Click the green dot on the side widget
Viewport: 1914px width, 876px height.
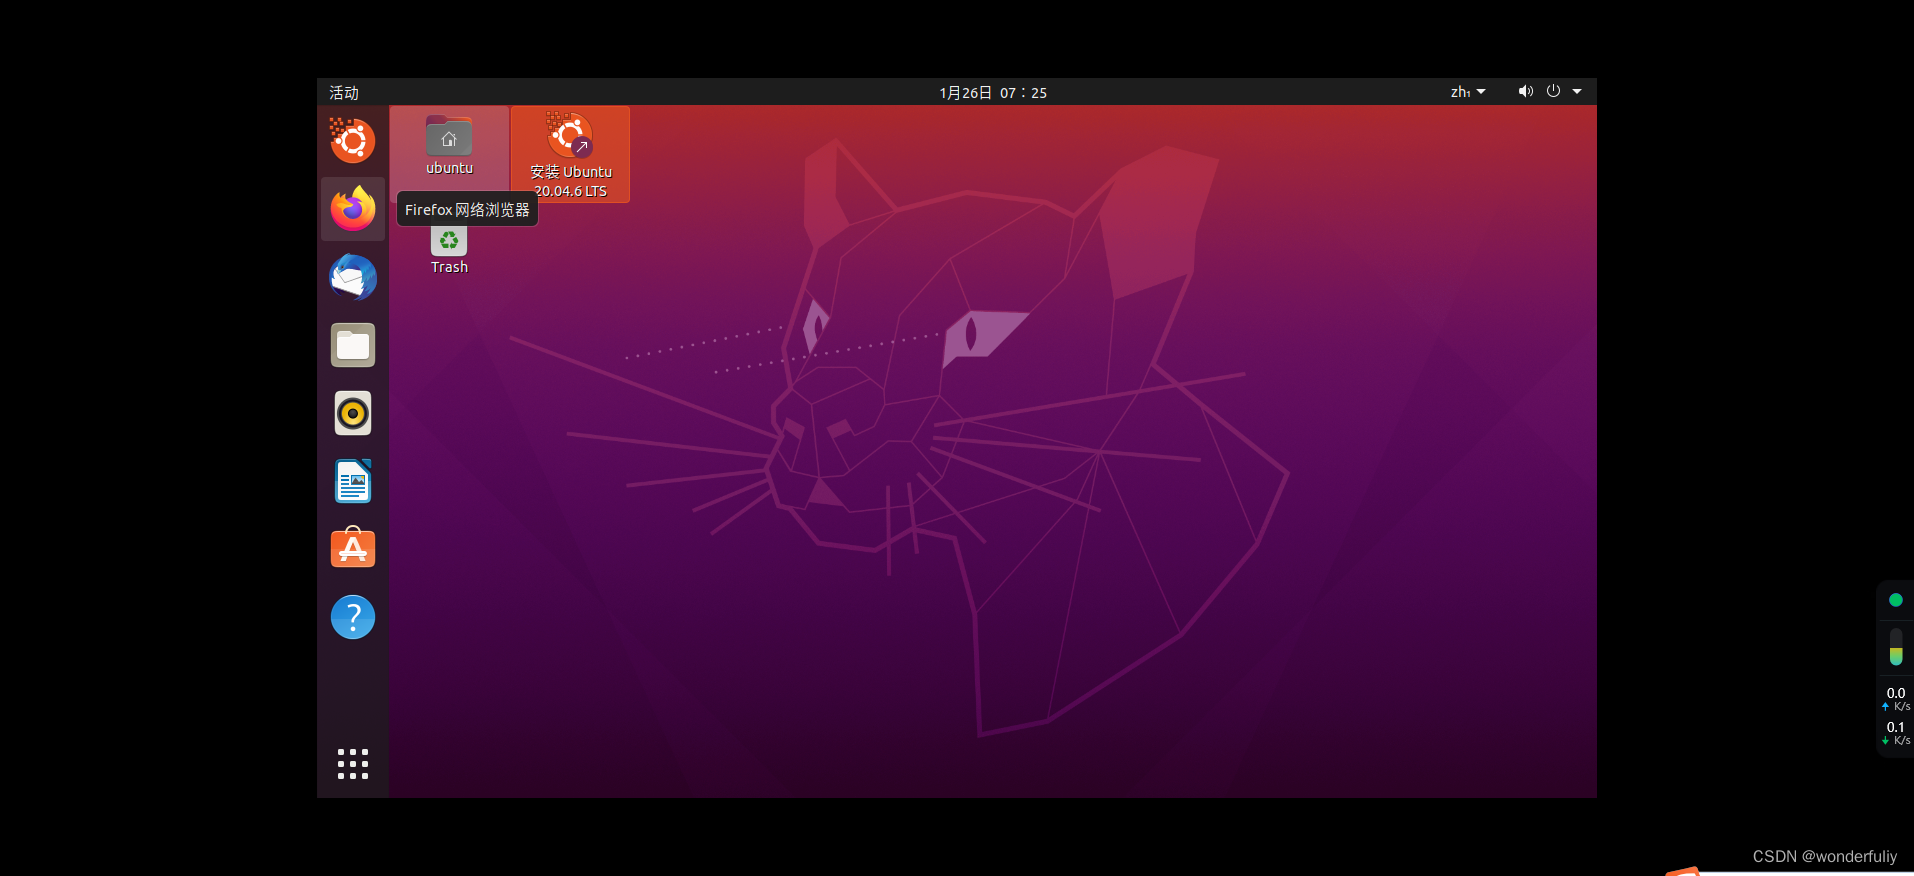(1895, 600)
